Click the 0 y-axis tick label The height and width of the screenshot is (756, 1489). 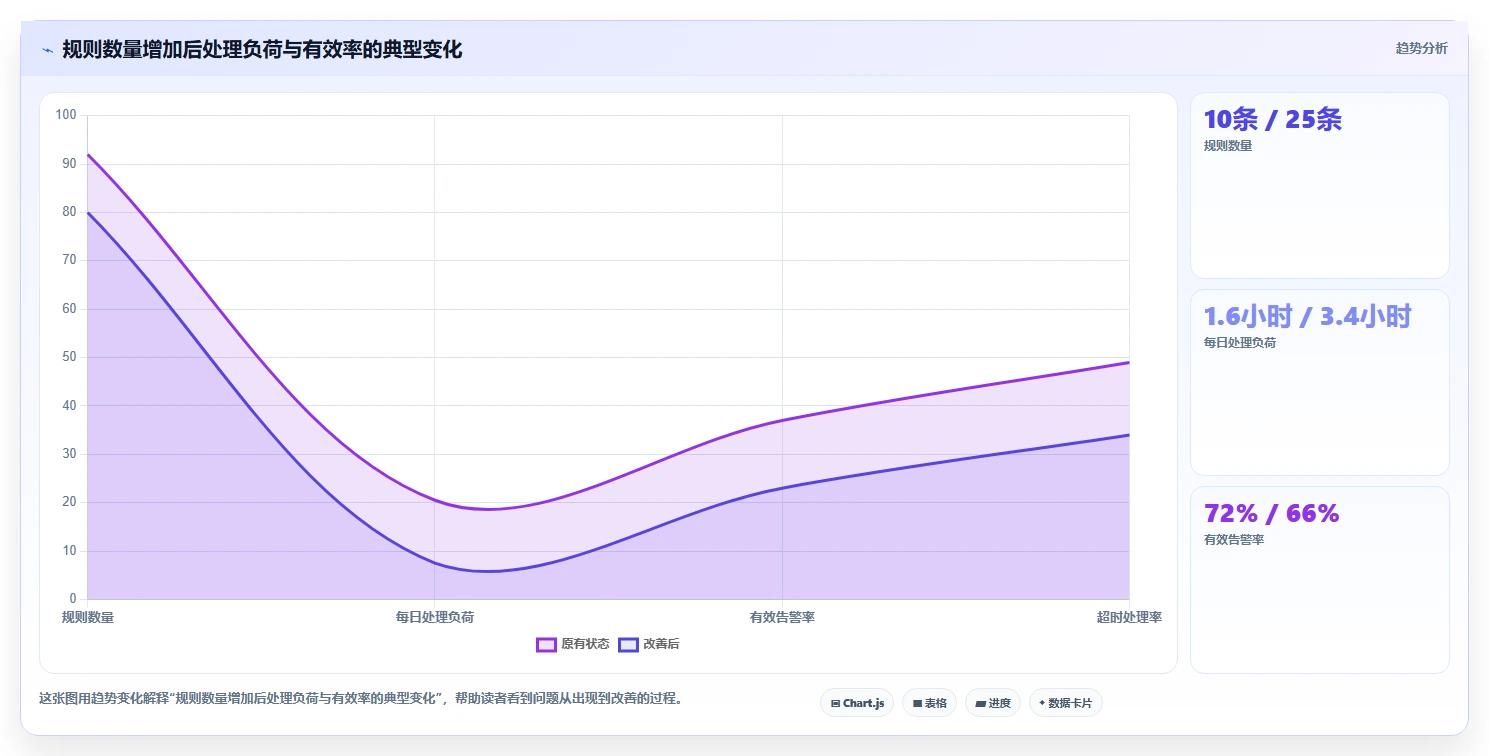[x=73, y=599]
